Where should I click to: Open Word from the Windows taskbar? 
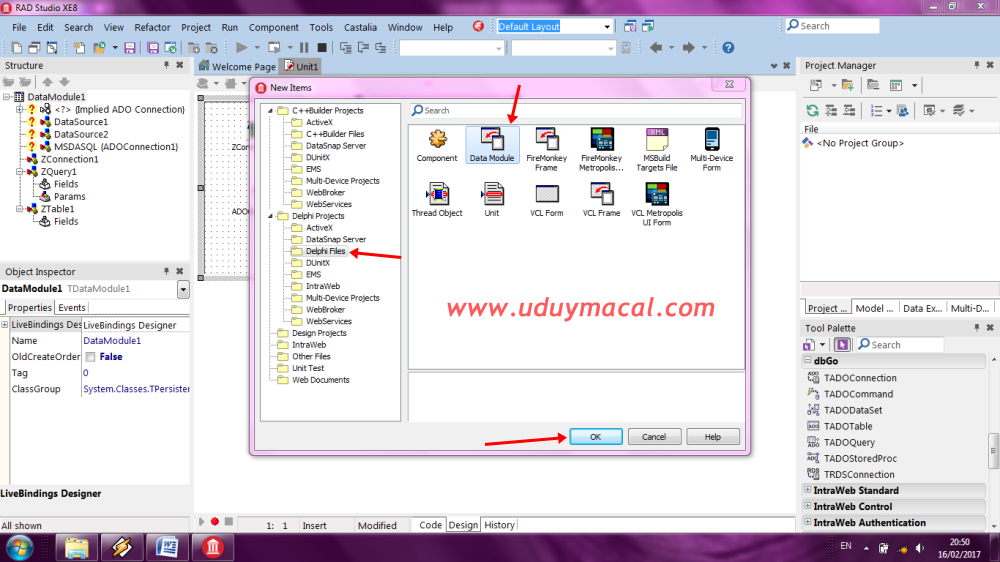(x=166, y=547)
